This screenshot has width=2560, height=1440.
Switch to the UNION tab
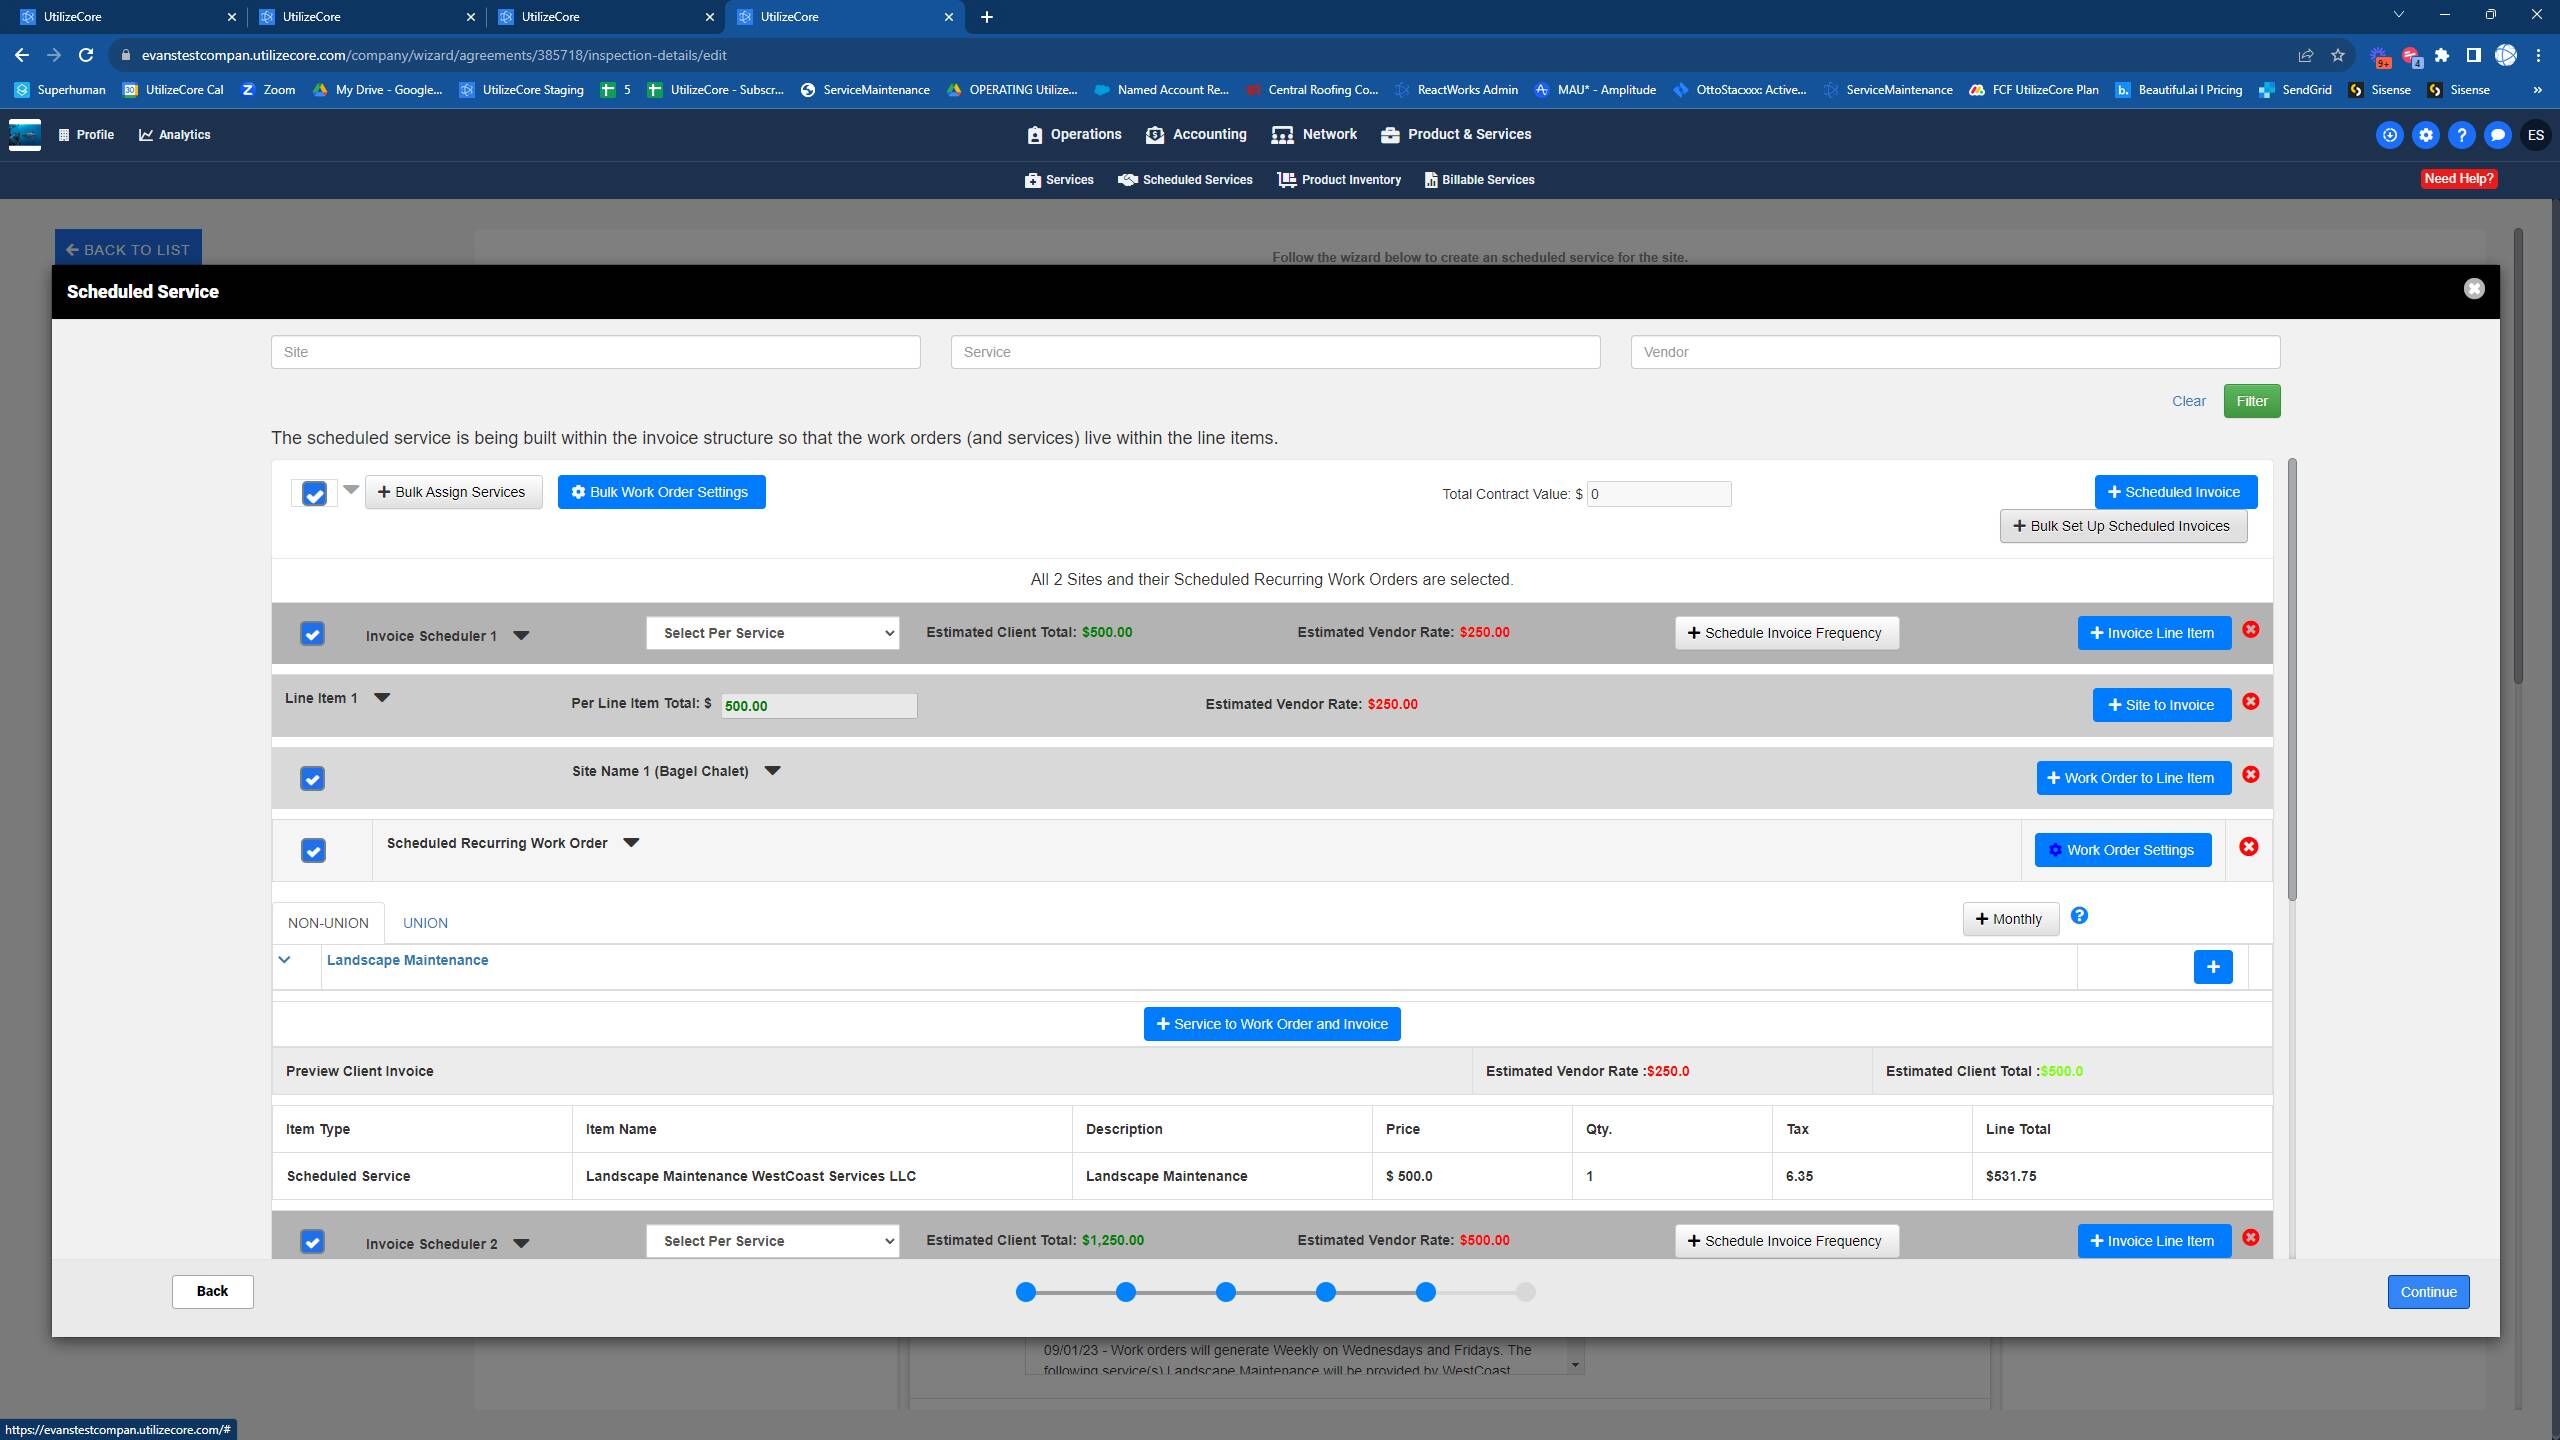point(425,923)
